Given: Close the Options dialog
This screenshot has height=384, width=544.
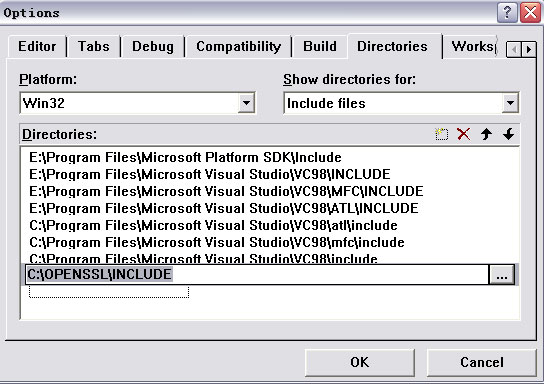Looking at the screenshot, I should click(530, 13).
